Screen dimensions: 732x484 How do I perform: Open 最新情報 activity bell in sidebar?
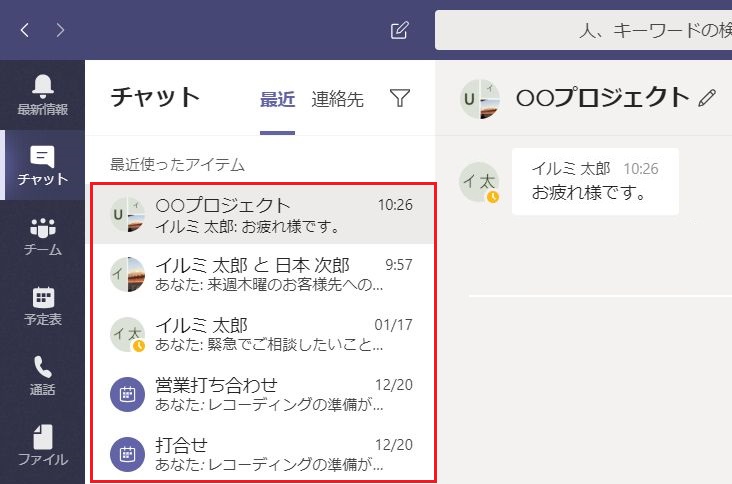pos(42,95)
